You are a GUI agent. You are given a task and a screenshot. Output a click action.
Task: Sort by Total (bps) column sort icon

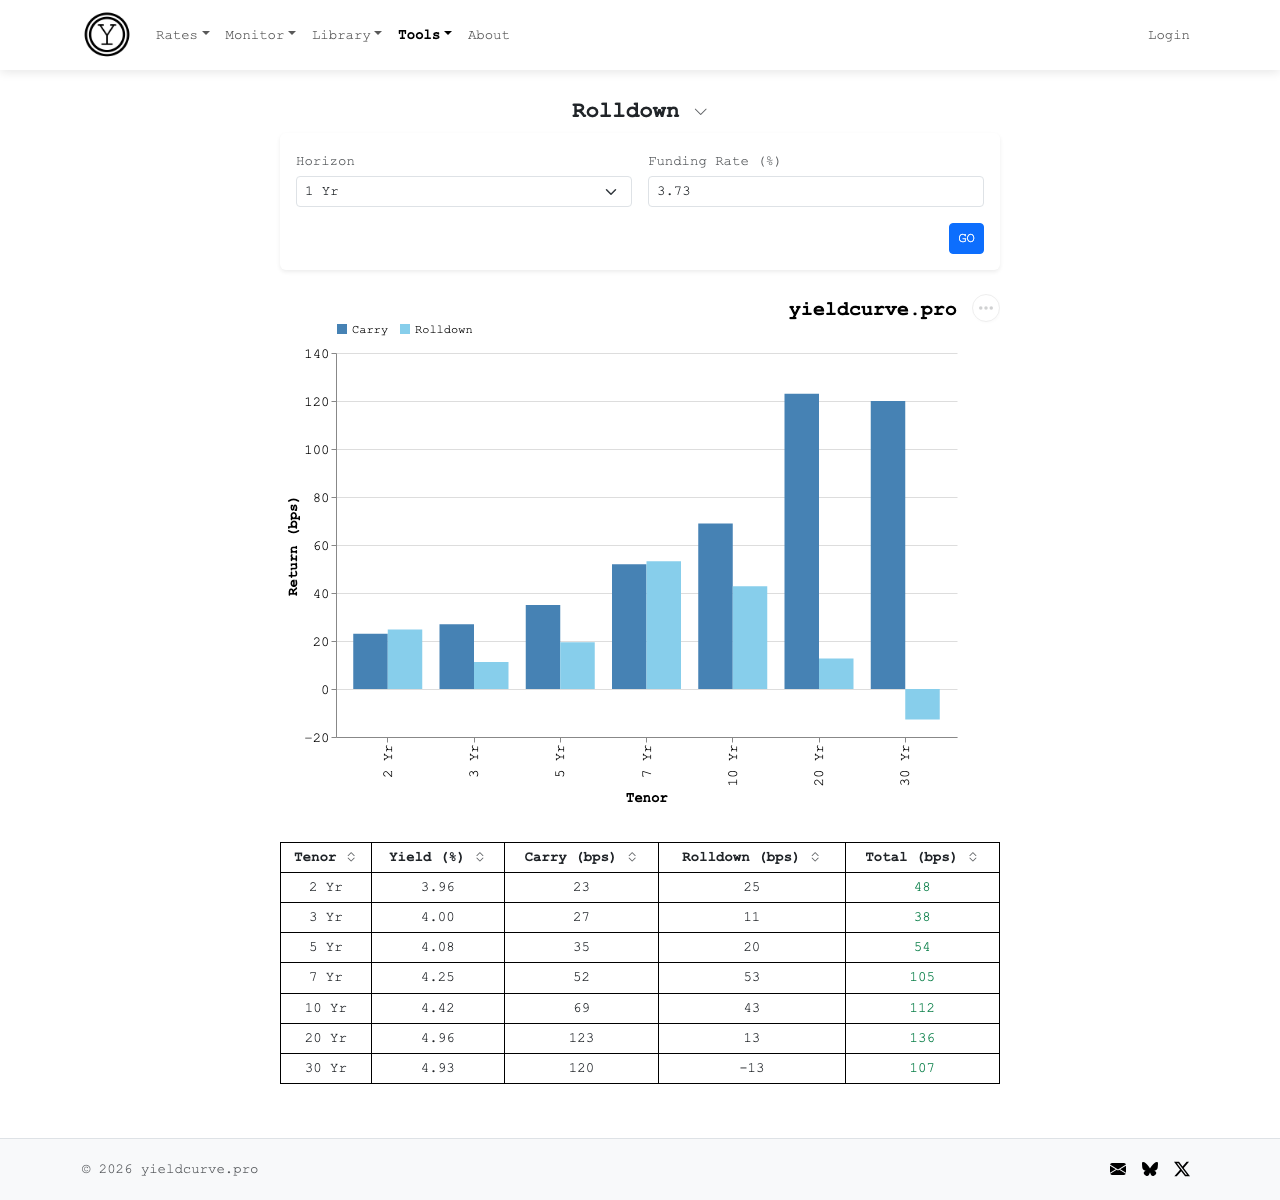coord(973,857)
